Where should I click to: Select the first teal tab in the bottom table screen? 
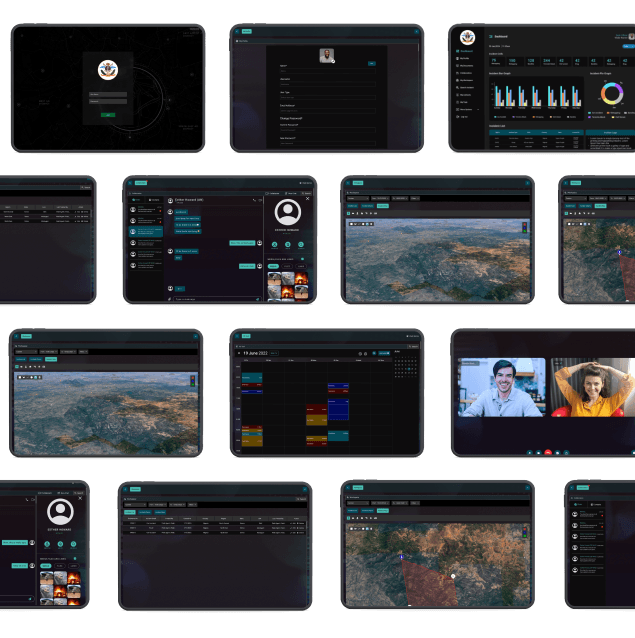(129, 511)
